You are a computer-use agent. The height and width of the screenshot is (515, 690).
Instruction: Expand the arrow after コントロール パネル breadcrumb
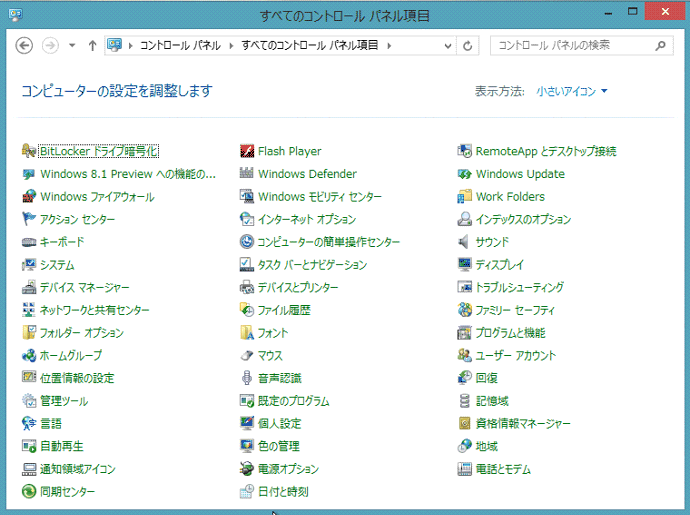231,45
